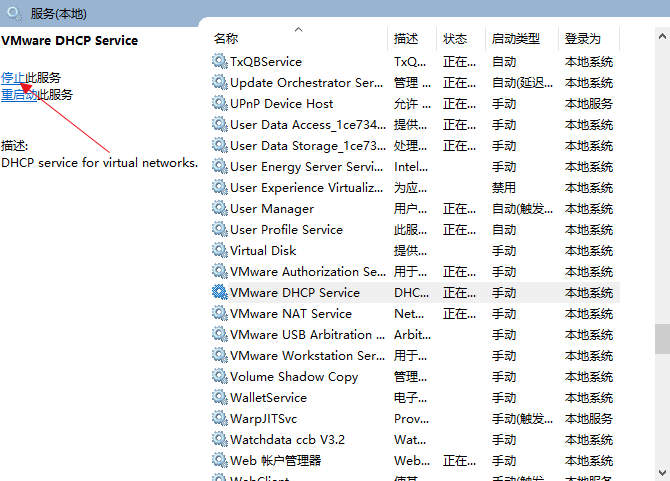Click the DHC... description of VMware DHCP Service

411,293
